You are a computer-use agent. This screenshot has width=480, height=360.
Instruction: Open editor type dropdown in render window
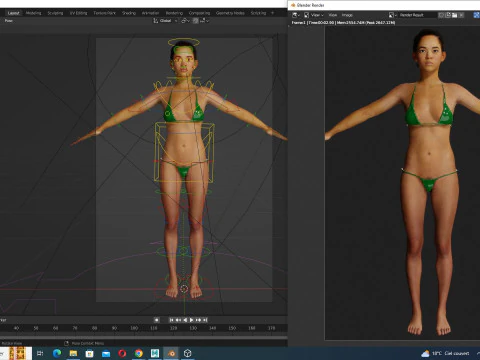click(296, 15)
